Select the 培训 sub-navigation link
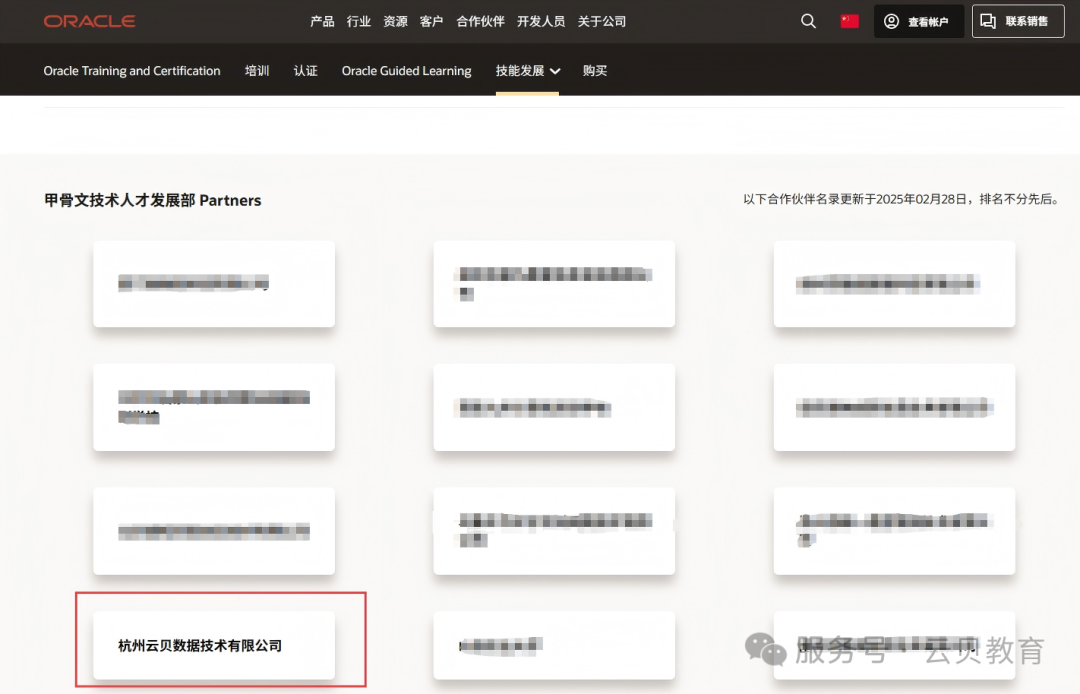This screenshot has width=1080, height=694. click(257, 71)
